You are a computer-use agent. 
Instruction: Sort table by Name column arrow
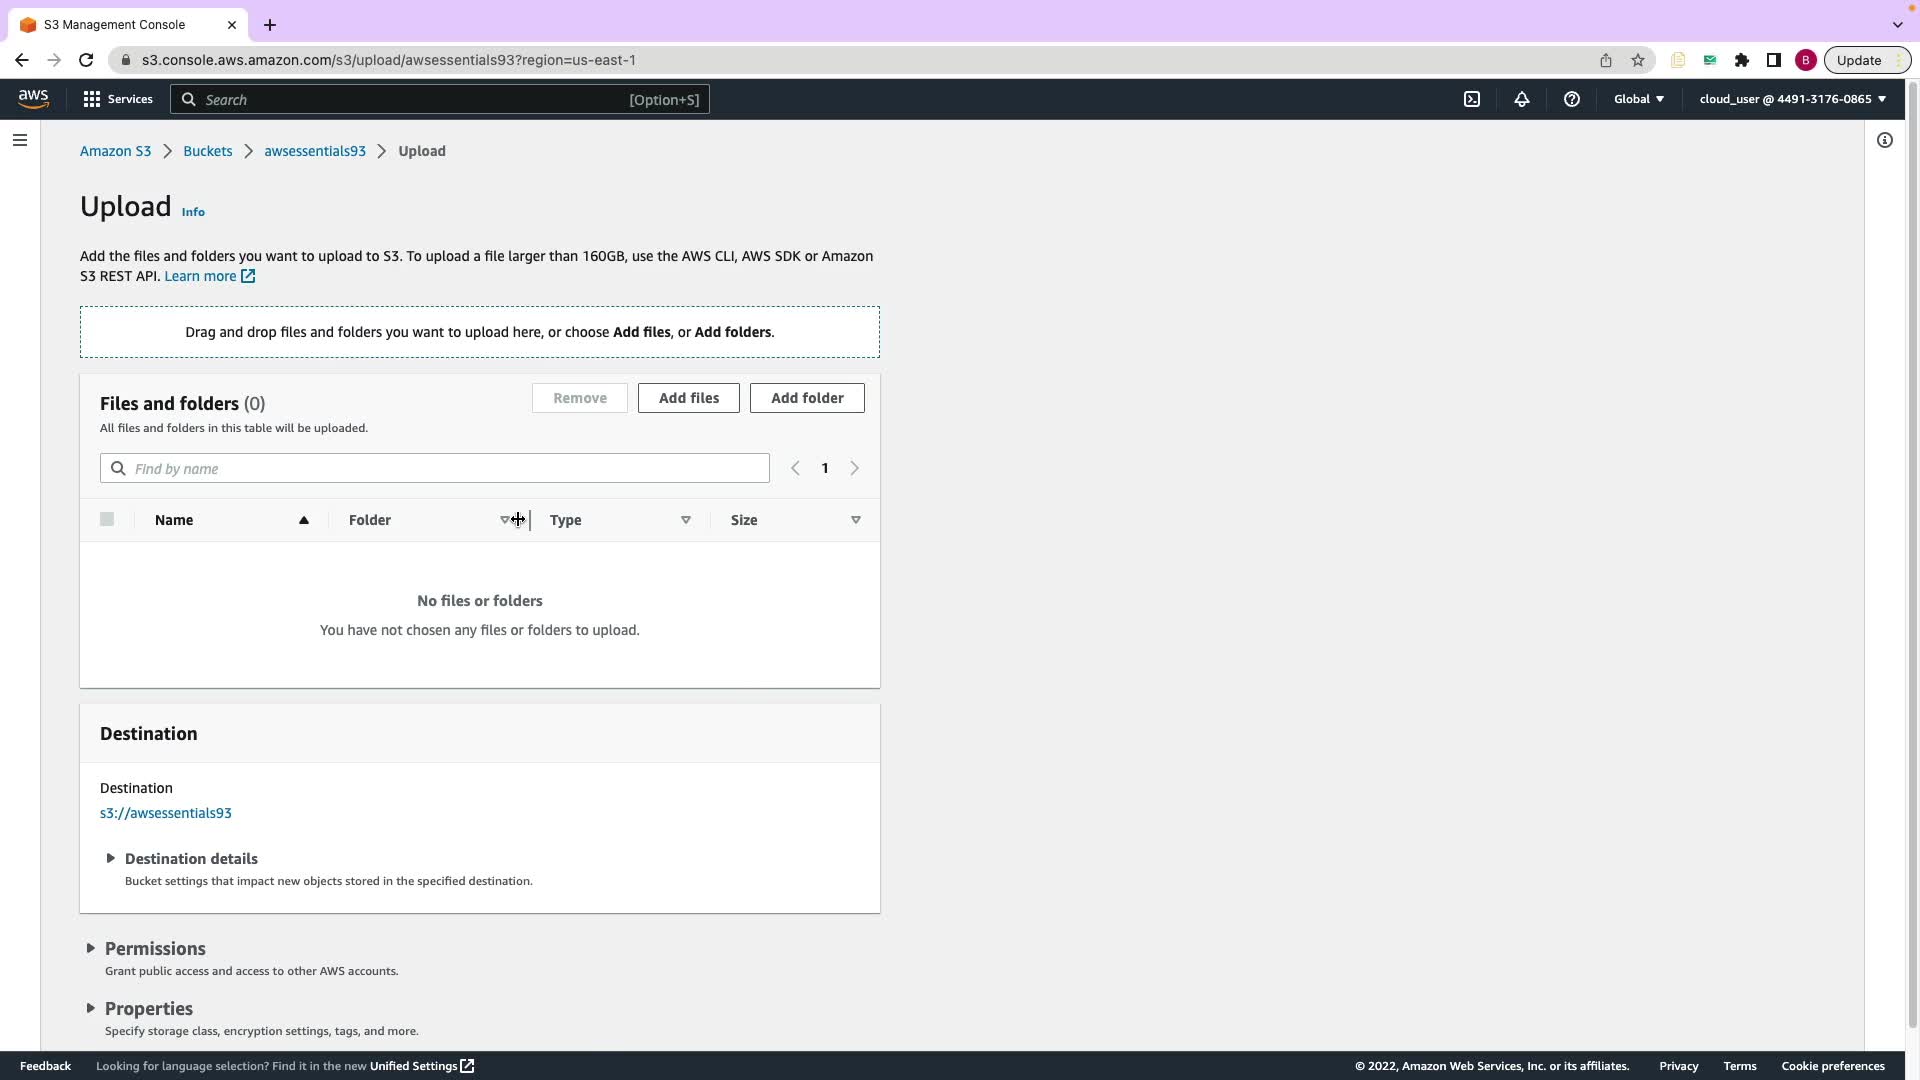click(x=303, y=520)
